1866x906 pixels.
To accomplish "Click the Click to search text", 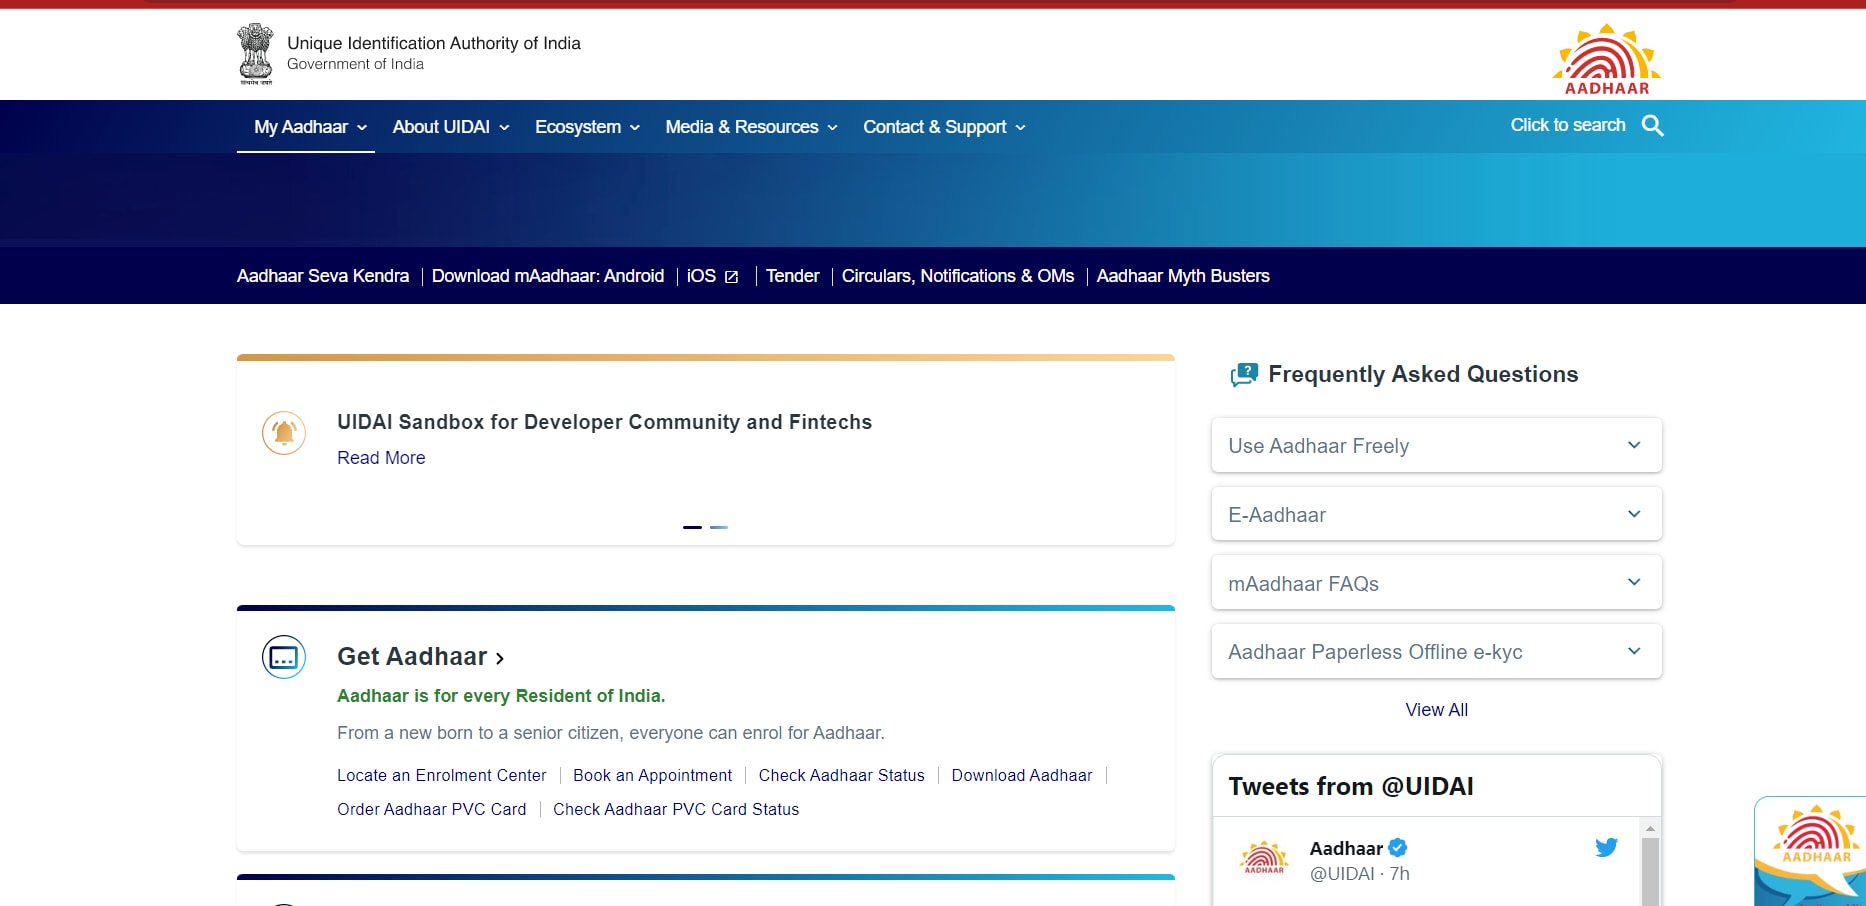I will coord(1567,125).
